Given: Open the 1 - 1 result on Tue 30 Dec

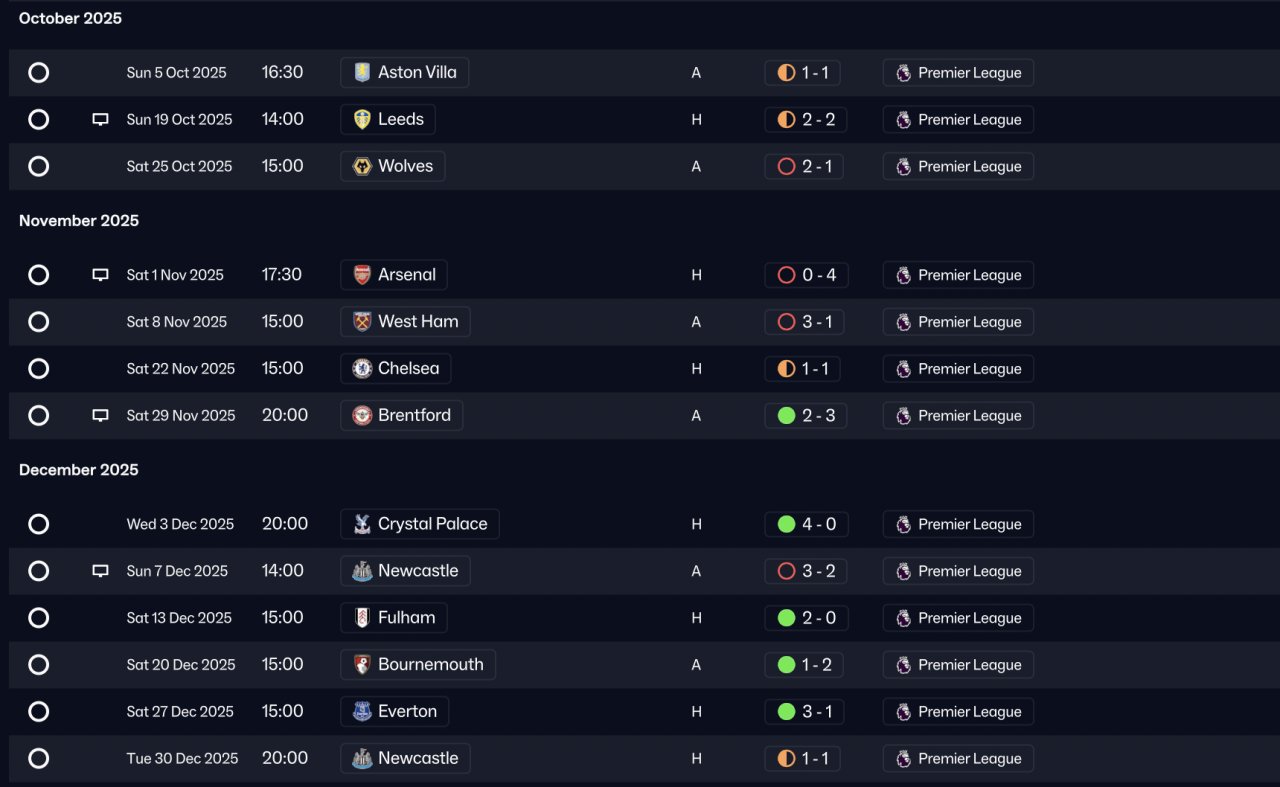Looking at the screenshot, I should [x=802, y=758].
